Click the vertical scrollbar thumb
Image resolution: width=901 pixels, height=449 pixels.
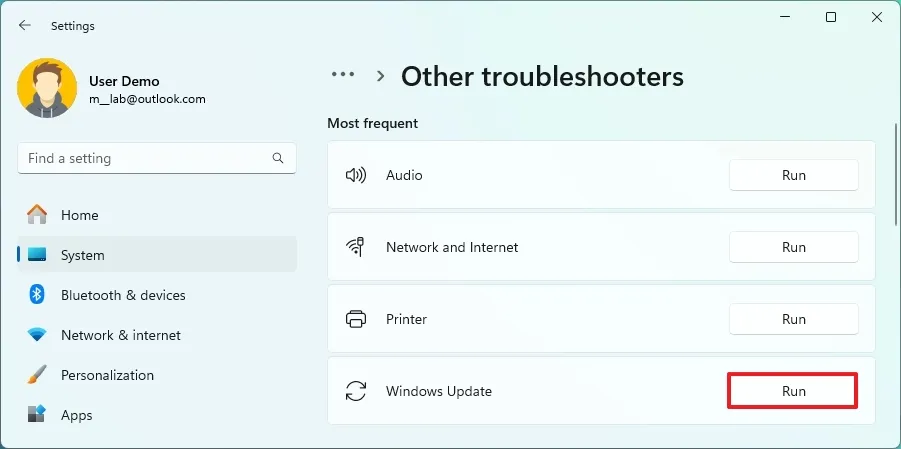point(896,175)
